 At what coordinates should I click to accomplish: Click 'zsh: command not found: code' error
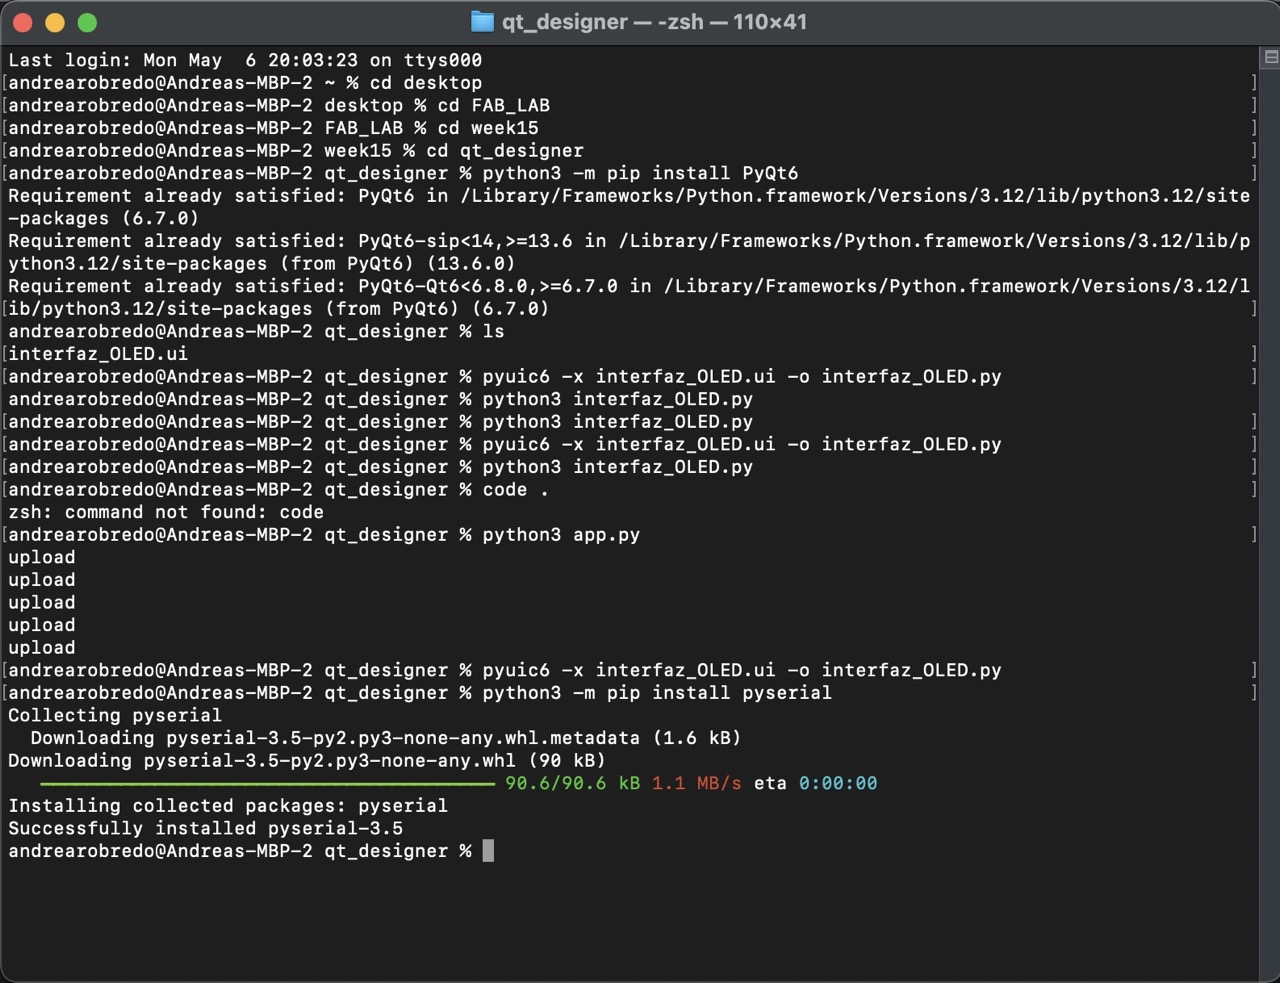click(166, 512)
